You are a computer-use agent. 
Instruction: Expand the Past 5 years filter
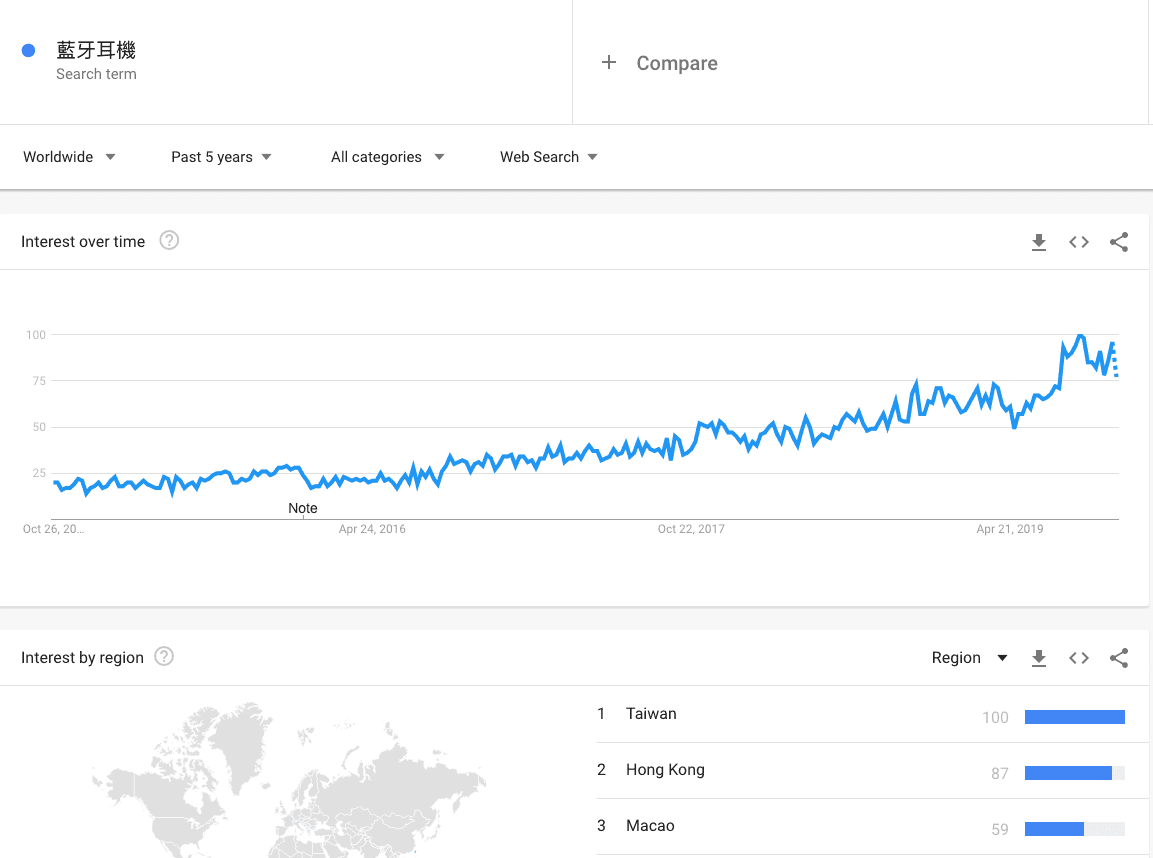tap(221, 157)
